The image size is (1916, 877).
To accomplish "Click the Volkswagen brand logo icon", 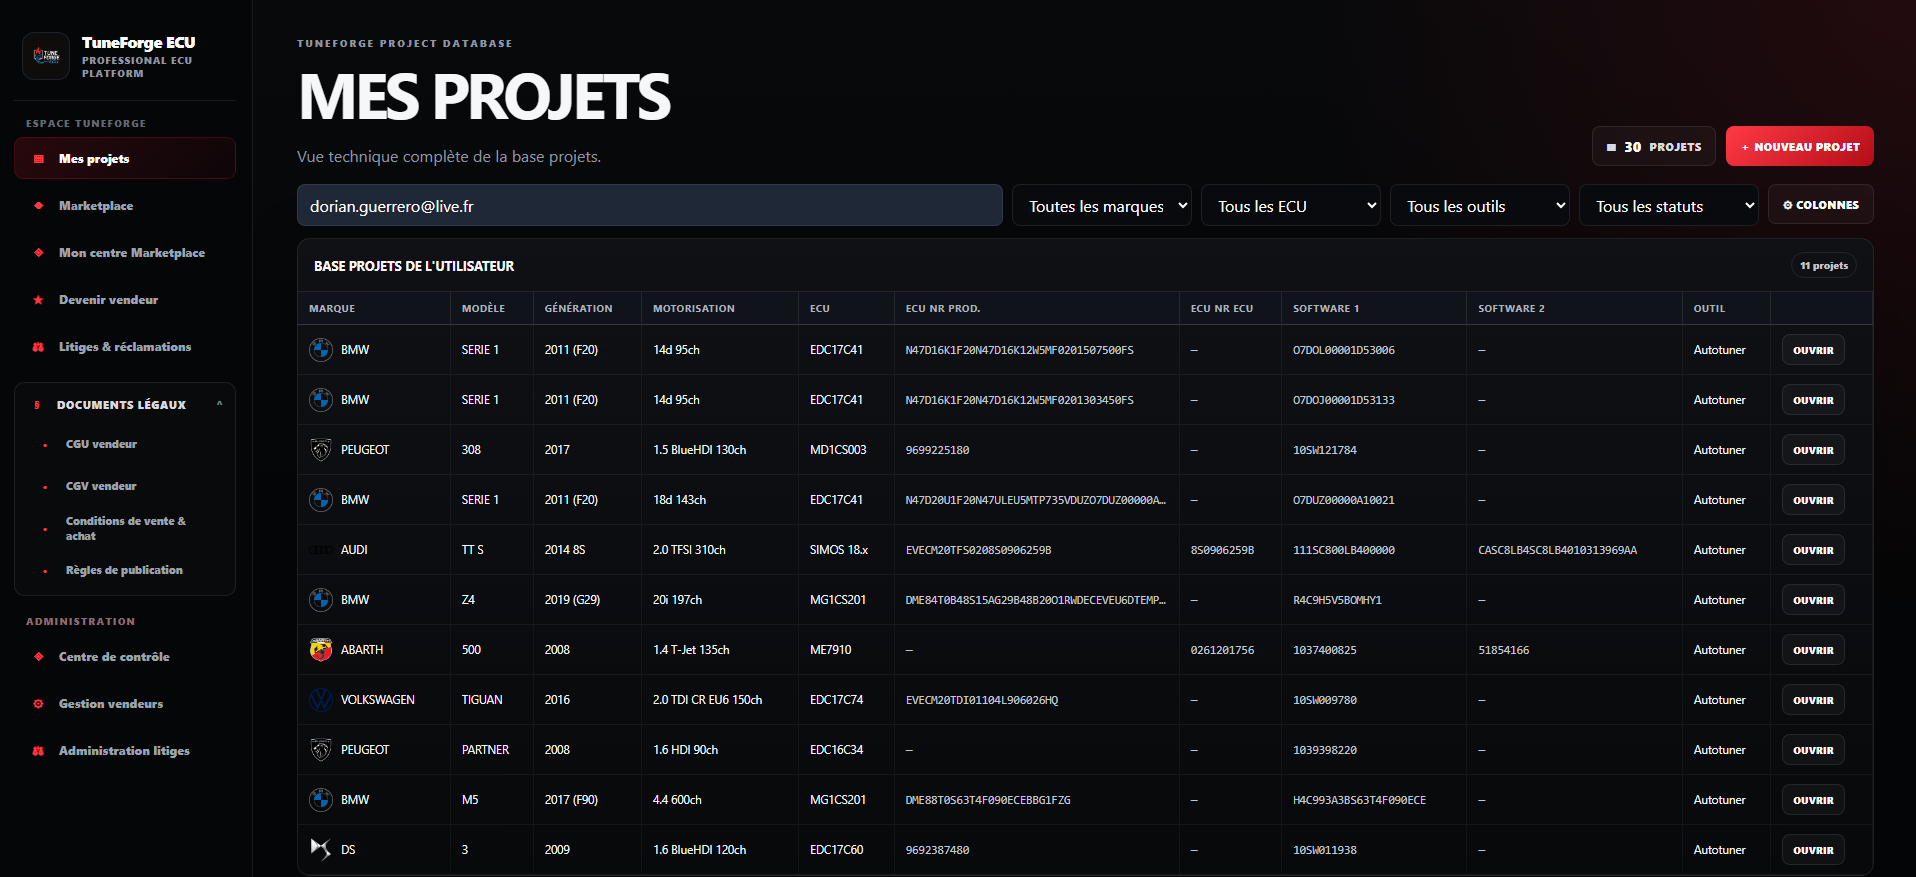I will point(321,700).
